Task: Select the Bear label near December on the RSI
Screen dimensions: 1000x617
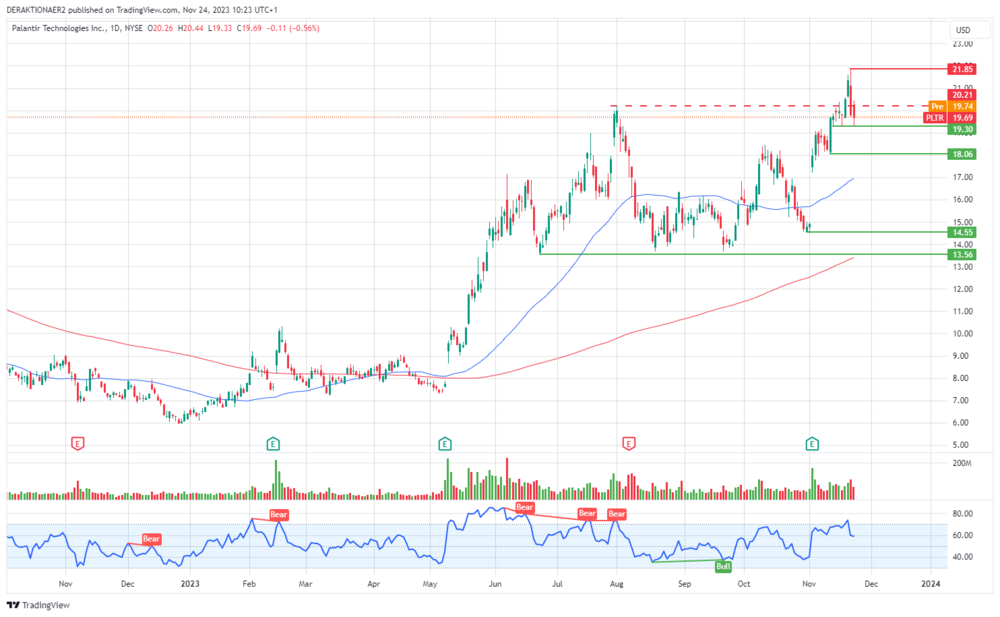Action: click(151, 539)
